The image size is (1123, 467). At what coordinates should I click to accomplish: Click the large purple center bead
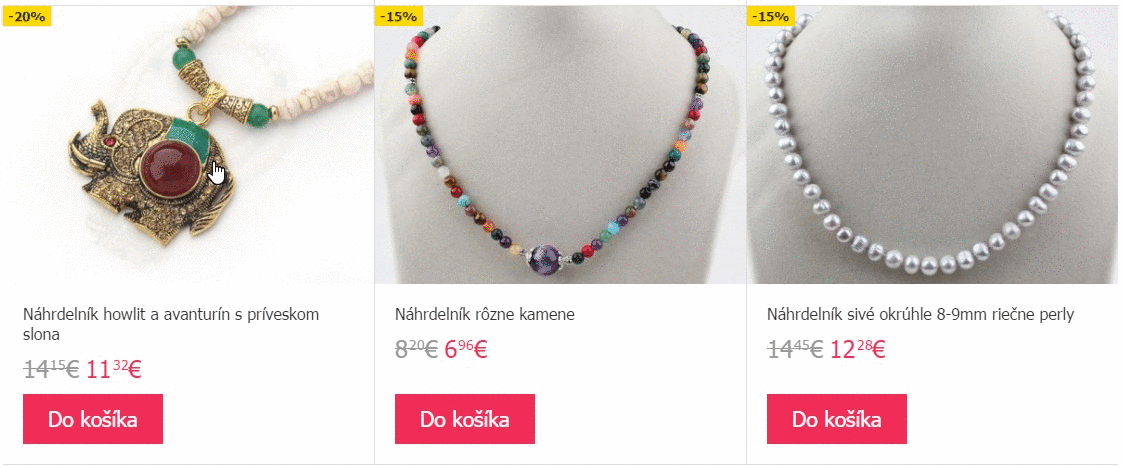click(547, 257)
